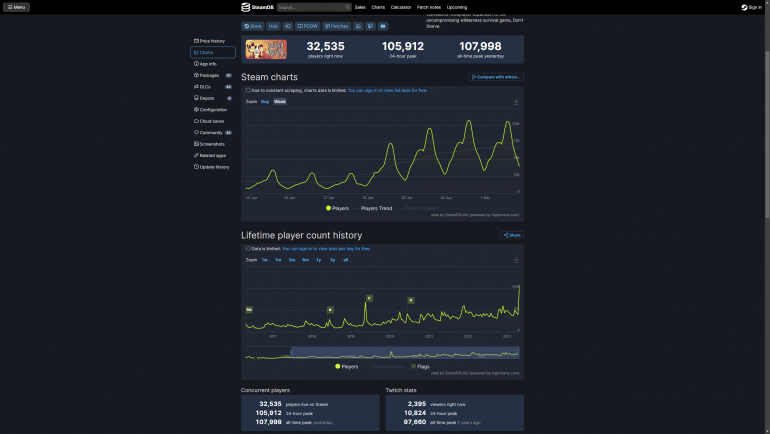This screenshot has width=770, height=434.
Task: Set lifetime chart zoom to 6m
Action: pos(305,260)
